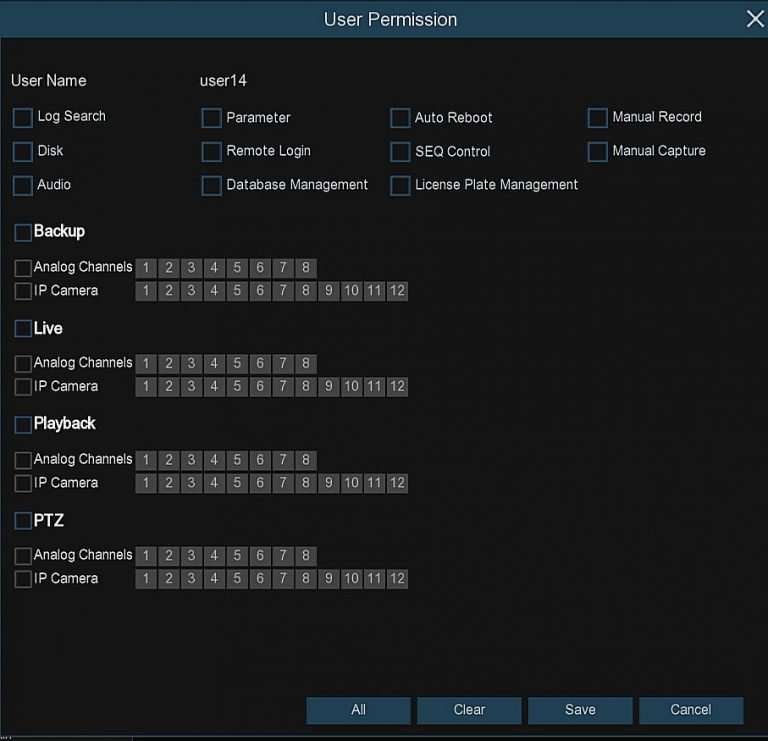This screenshot has height=741, width=768.
Task: Click the All button to select everything
Action: click(359, 710)
